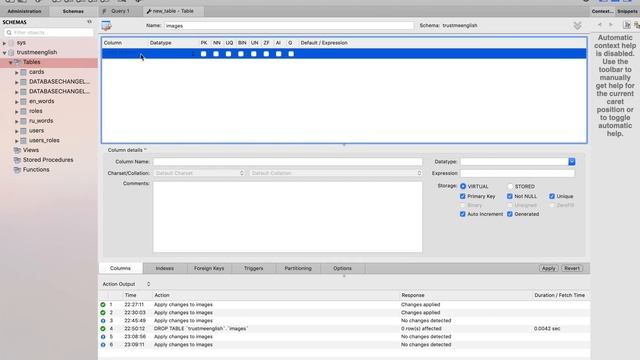Select the ru_words table label
This screenshot has width=640, height=360.
pos(41,121)
